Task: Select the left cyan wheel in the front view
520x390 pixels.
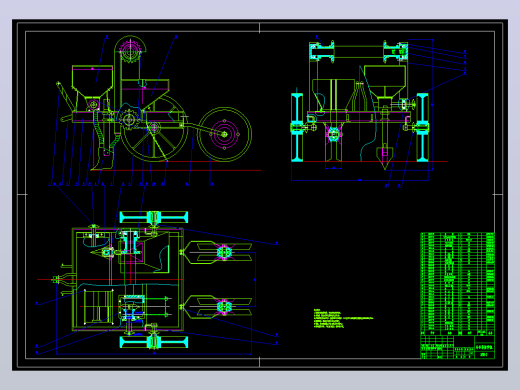Action: click(297, 128)
